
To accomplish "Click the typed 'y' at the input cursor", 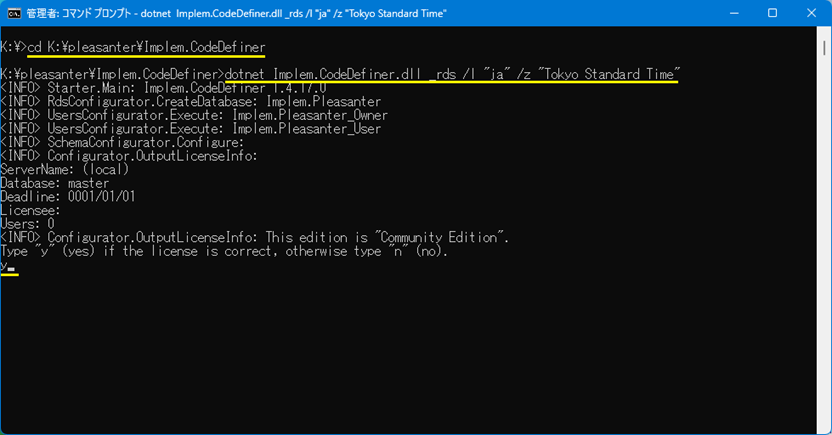I will pos(4,265).
